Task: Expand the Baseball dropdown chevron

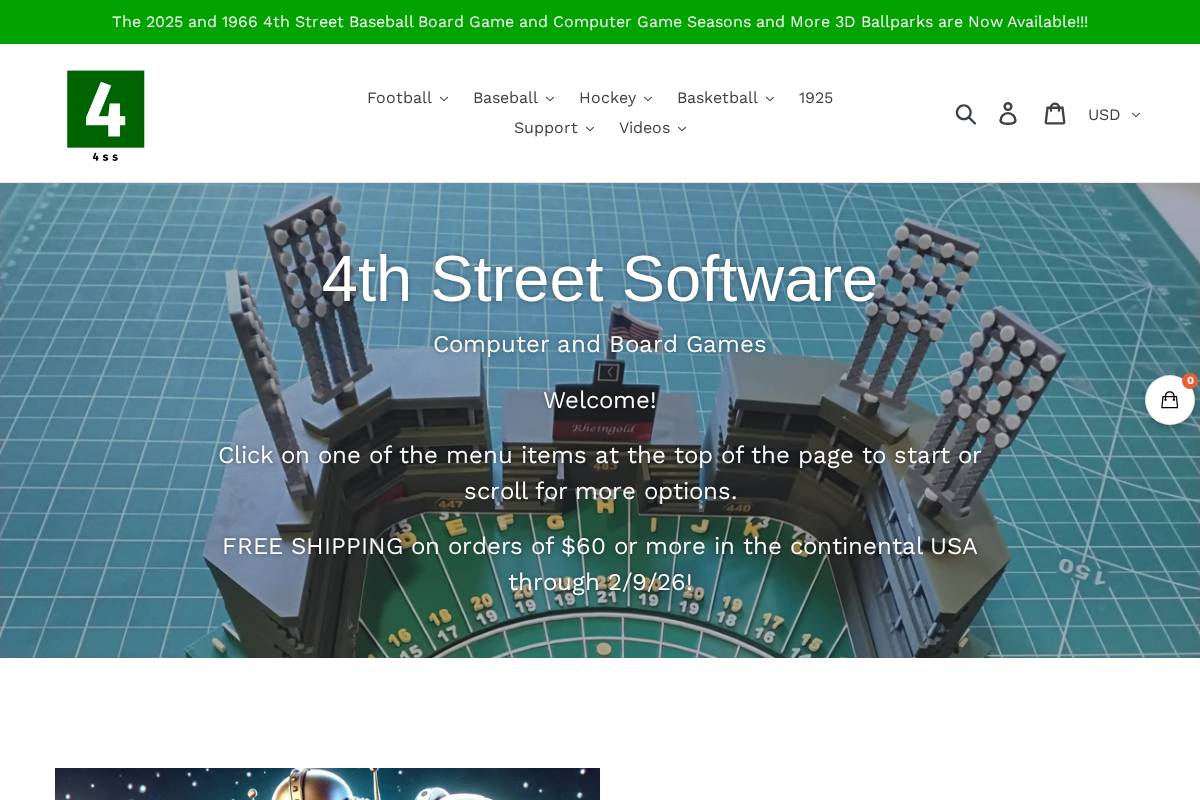Action: 549,98
